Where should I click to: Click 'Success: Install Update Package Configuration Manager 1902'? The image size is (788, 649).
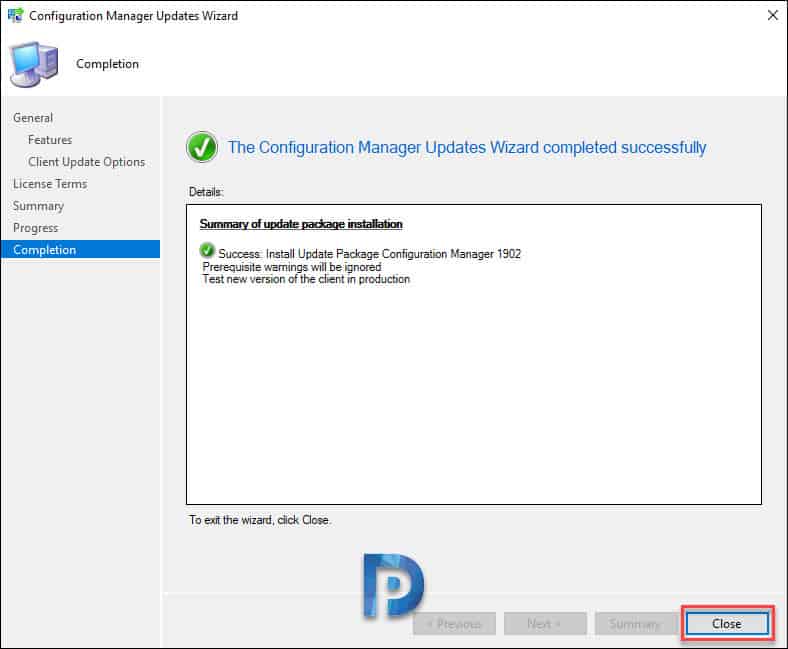click(x=369, y=254)
